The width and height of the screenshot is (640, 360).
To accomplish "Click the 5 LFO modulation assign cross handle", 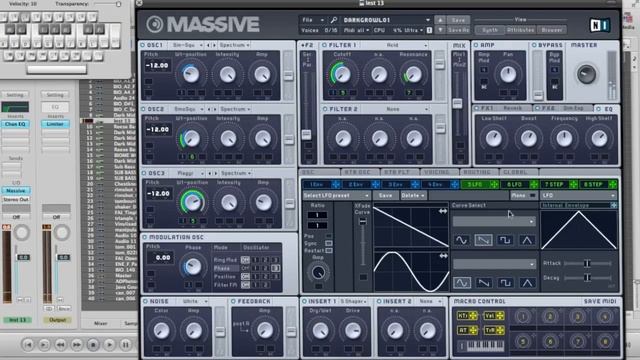I will (494, 184).
